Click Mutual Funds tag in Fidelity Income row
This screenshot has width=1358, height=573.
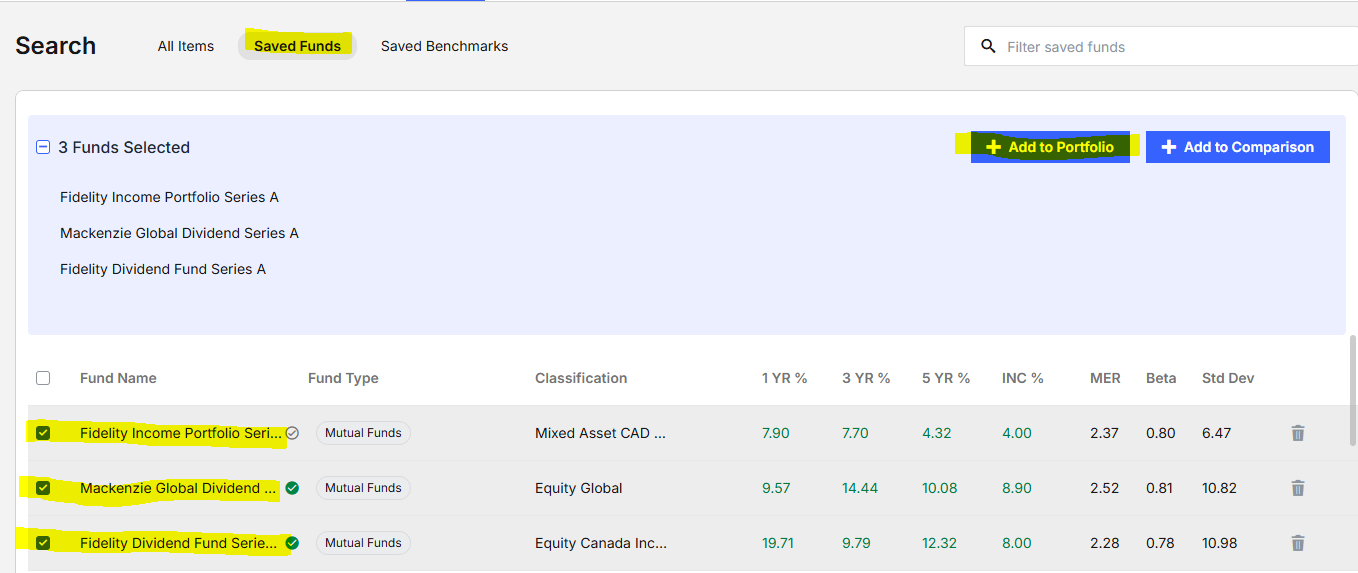tap(363, 433)
